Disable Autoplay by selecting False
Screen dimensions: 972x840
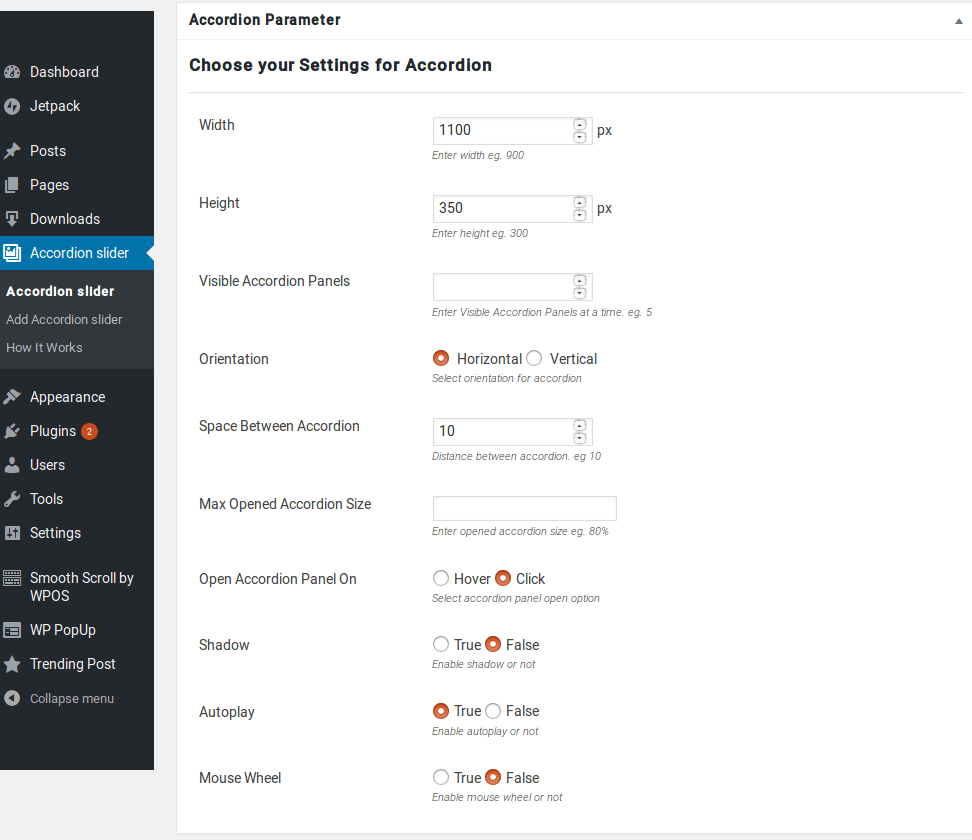493,710
